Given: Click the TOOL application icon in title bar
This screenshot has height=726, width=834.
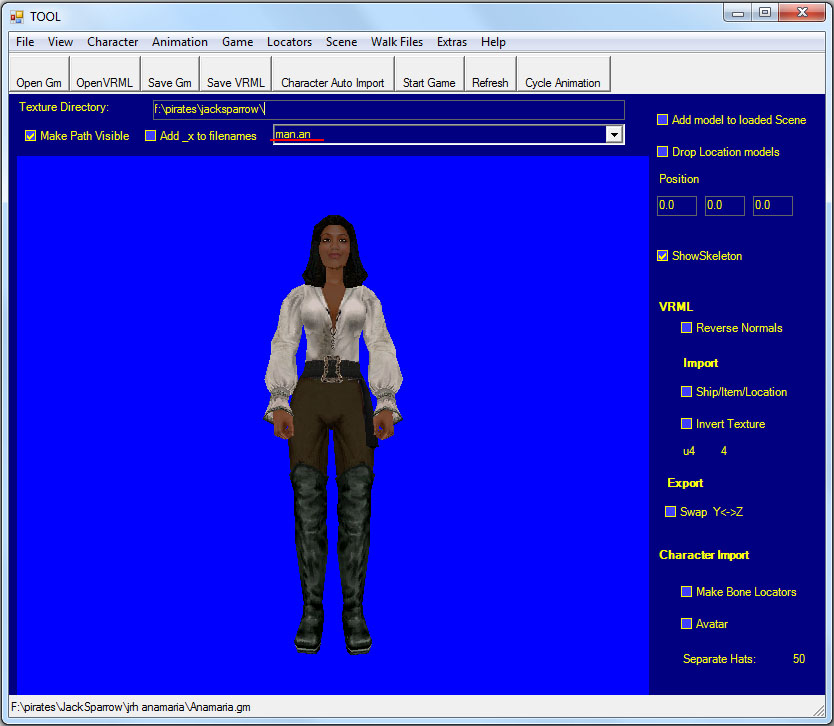Looking at the screenshot, I should [x=16, y=17].
